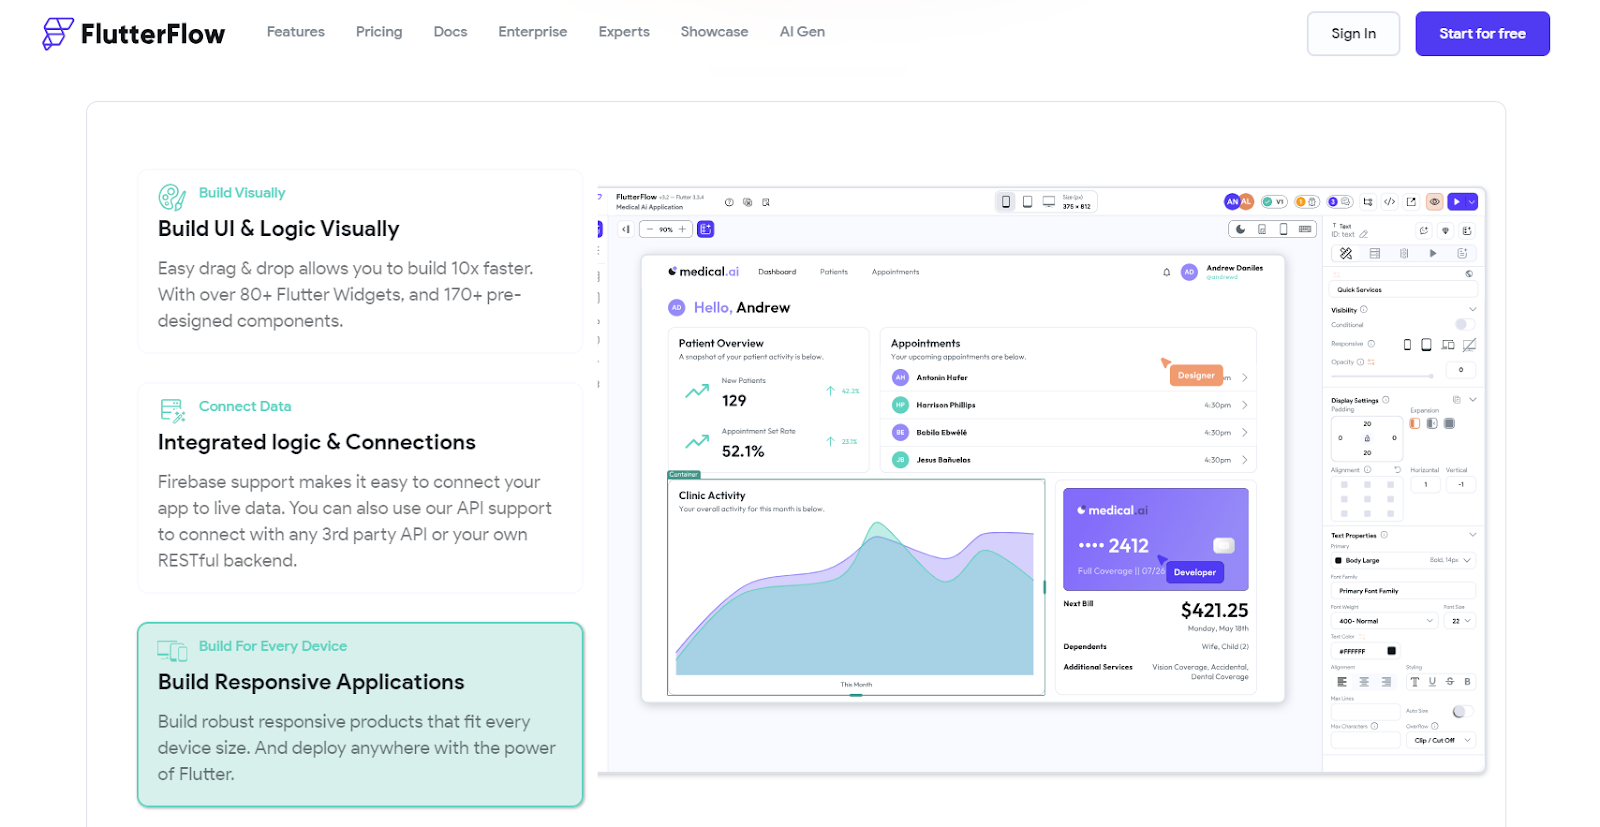Click the underline styling icon
The height and width of the screenshot is (827, 1600).
coord(1432,682)
